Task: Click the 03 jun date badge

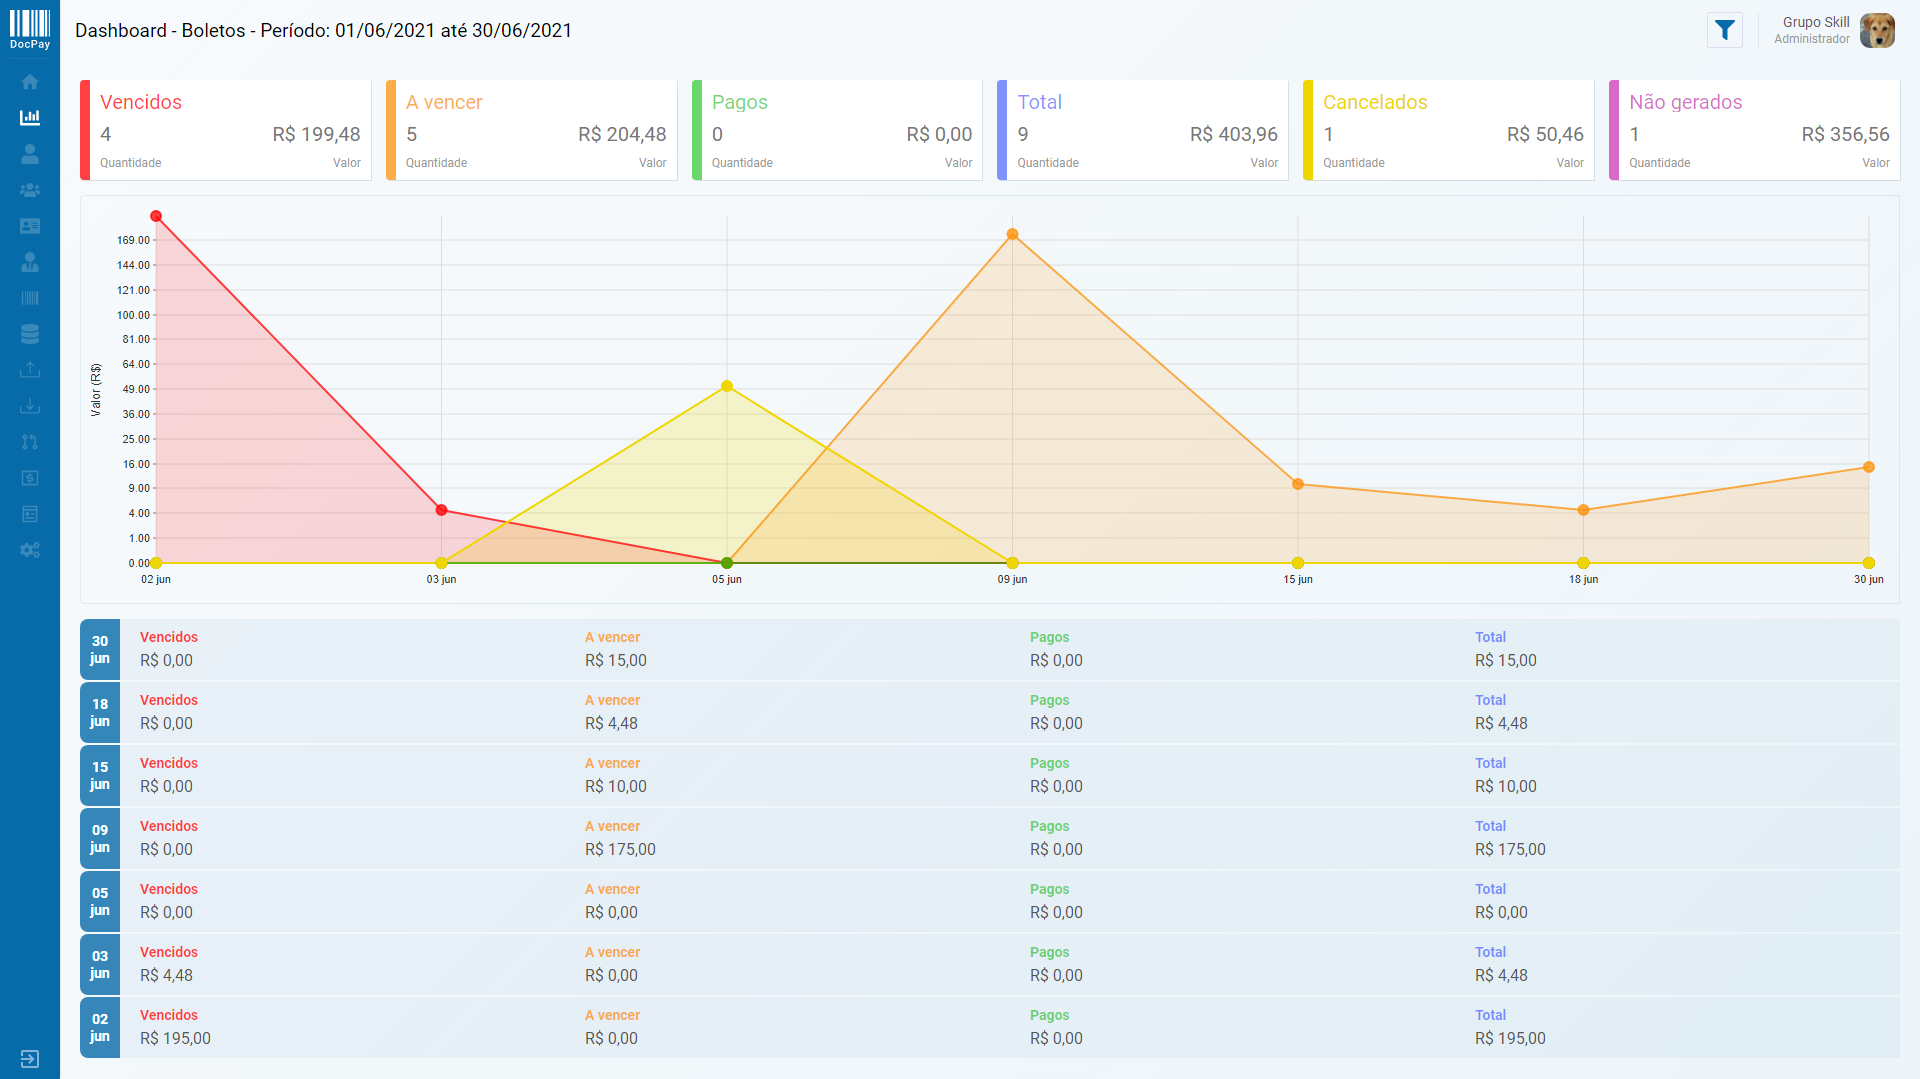Action: pos(100,965)
